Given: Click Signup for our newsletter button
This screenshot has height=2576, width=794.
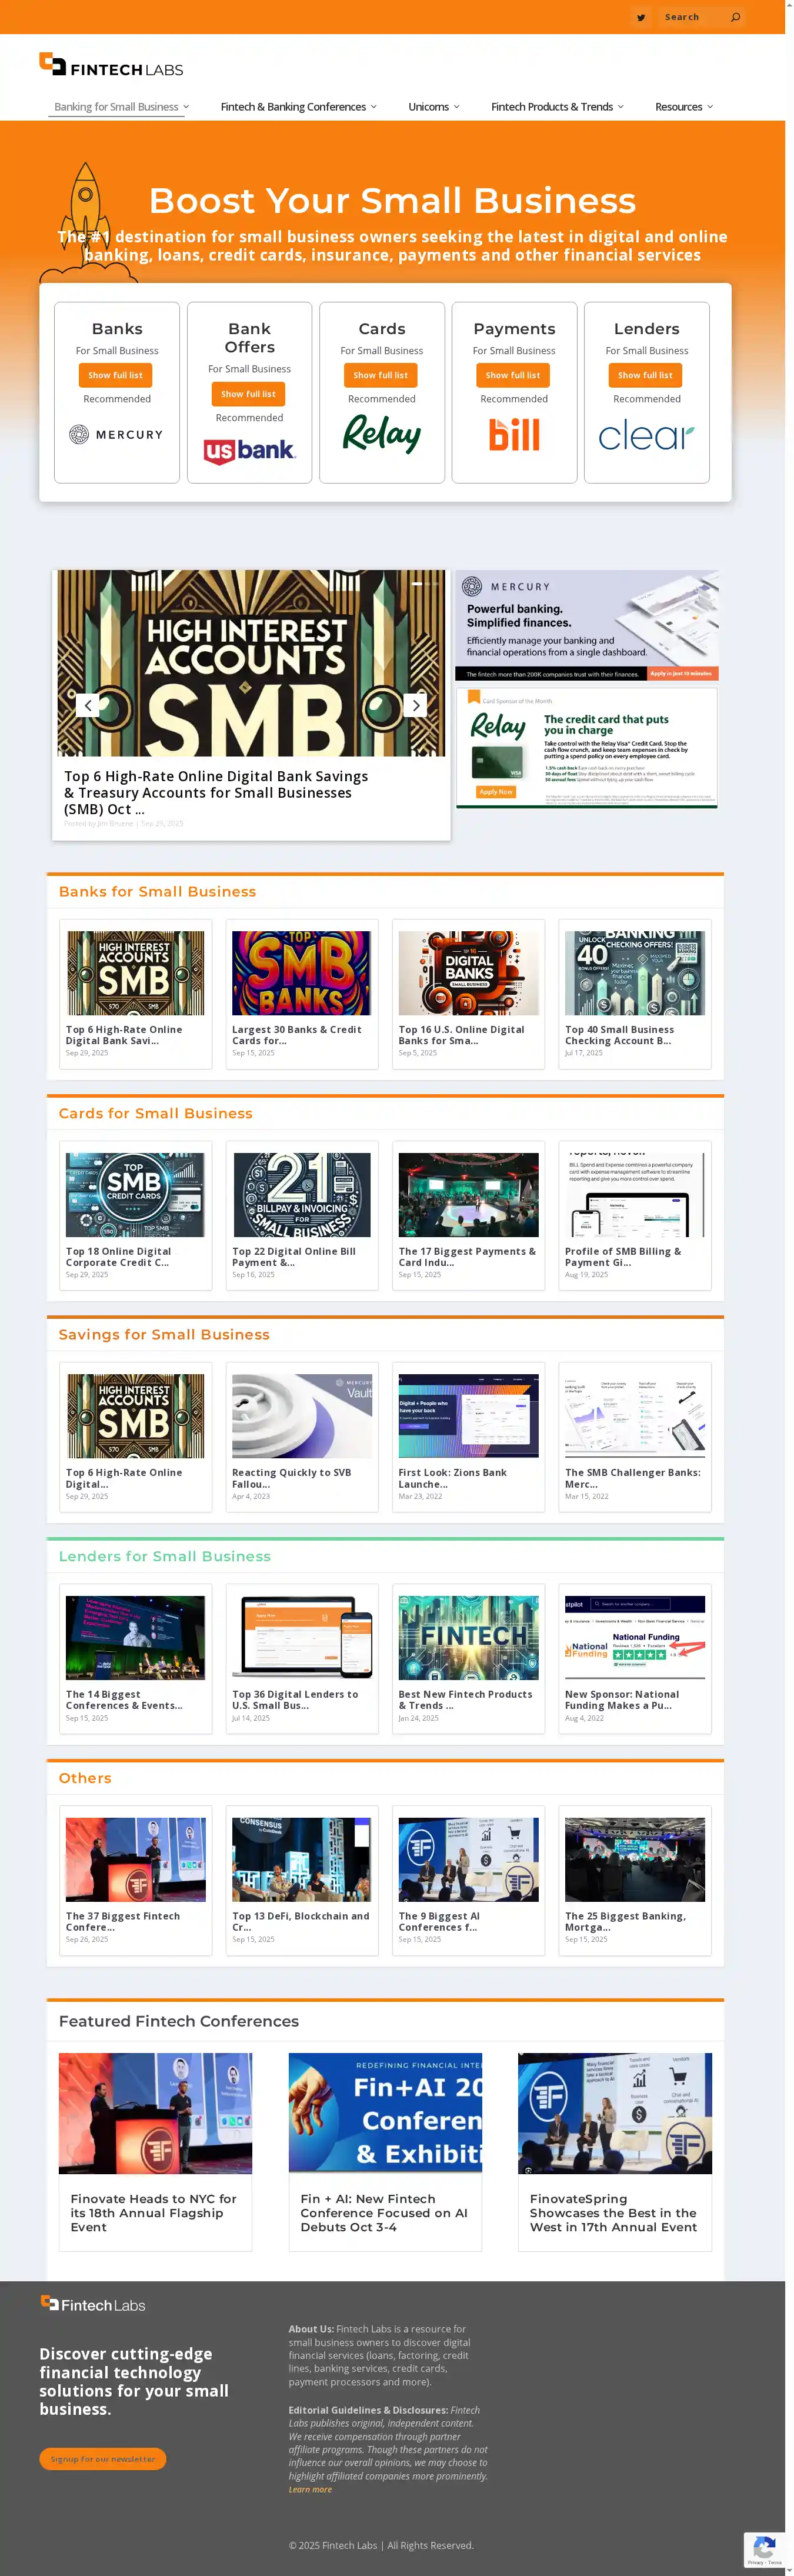Looking at the screenshot, I should [x=103, y=2458].
